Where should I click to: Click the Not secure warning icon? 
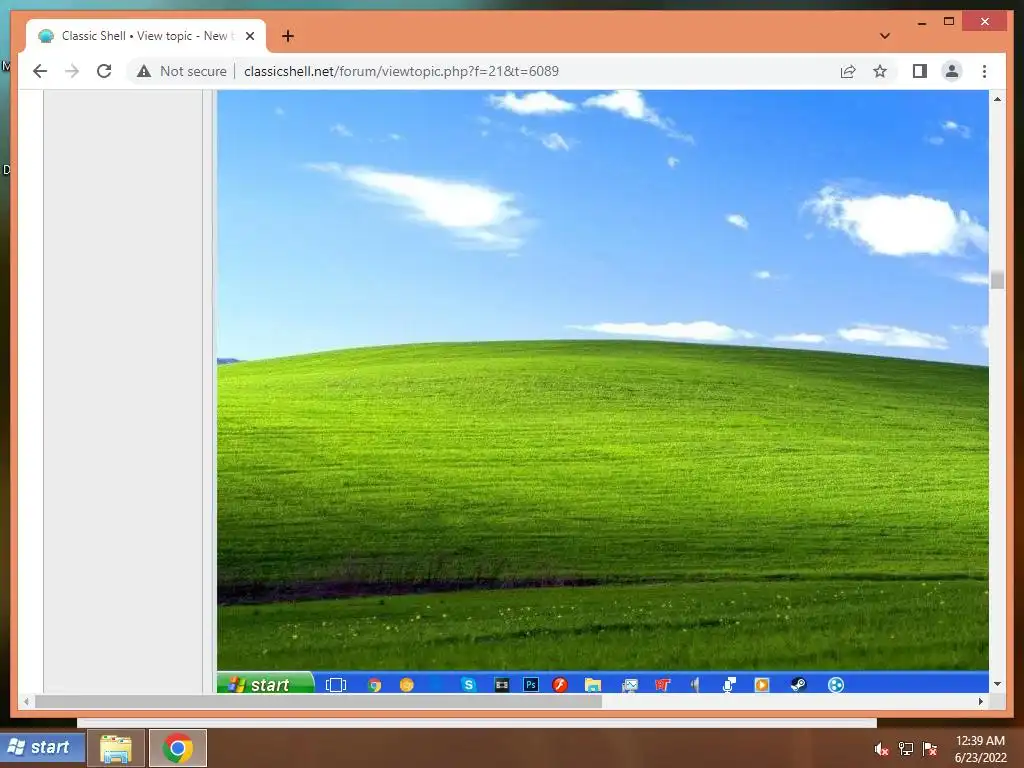[x=144, y=71]
